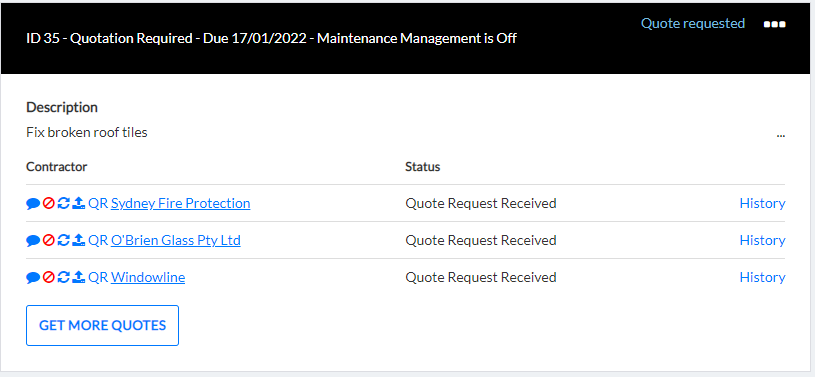The height and width of the screenshot is (377, 815).
Task: Click the comment icon for Sydney Fire Protection
Action: pos(33,204)
